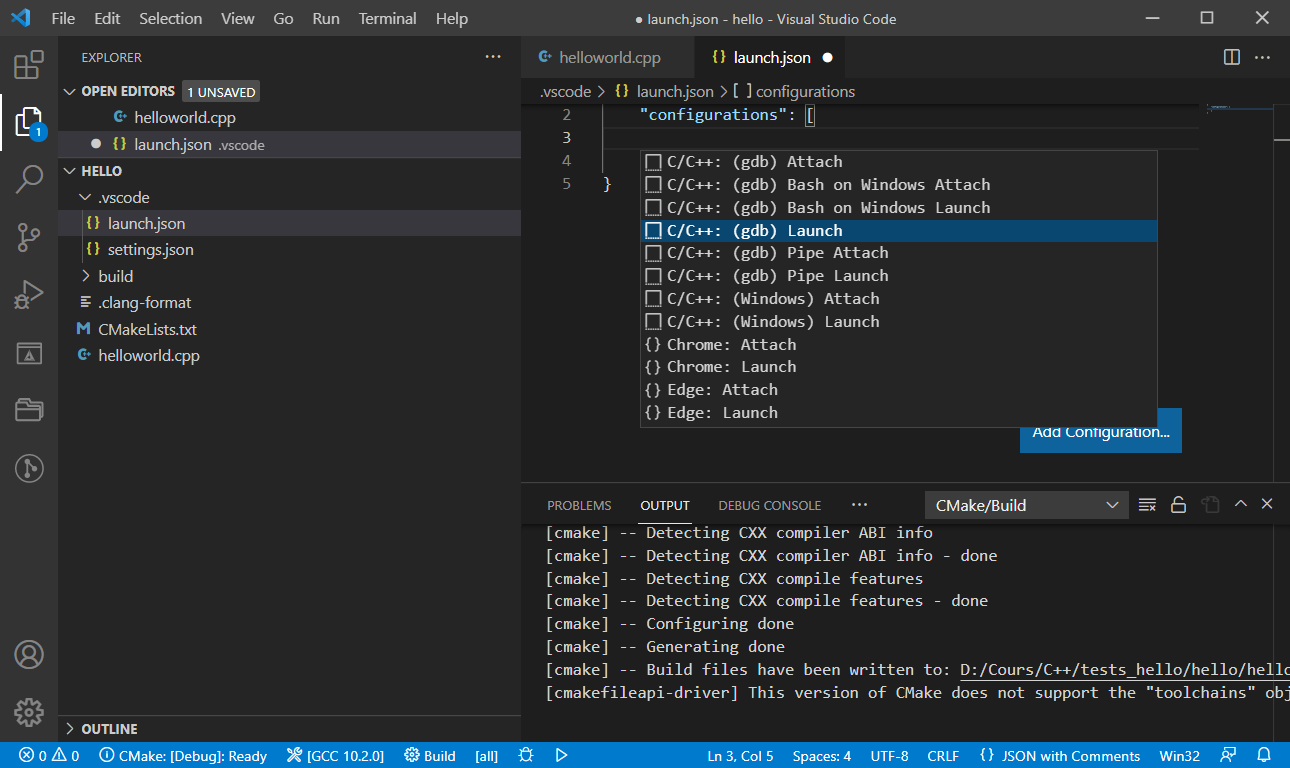
Task: Click the split editor right icon
Action: (1232, 57)
